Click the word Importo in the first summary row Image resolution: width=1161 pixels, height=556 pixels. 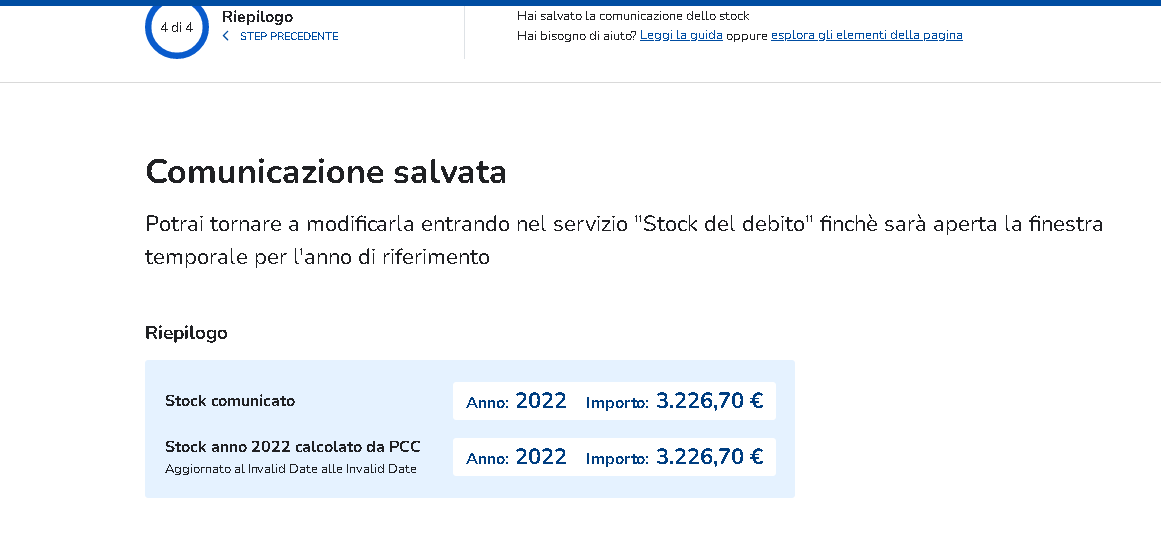[616, 403]
